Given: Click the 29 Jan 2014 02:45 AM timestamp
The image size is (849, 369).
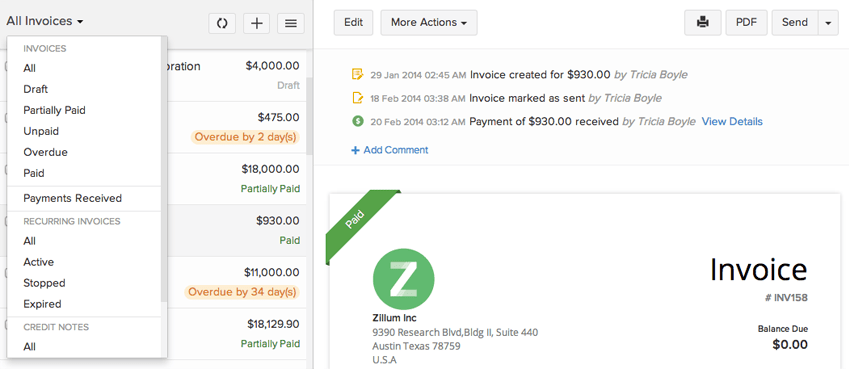Looking at the screenshot, I should 417,75.
